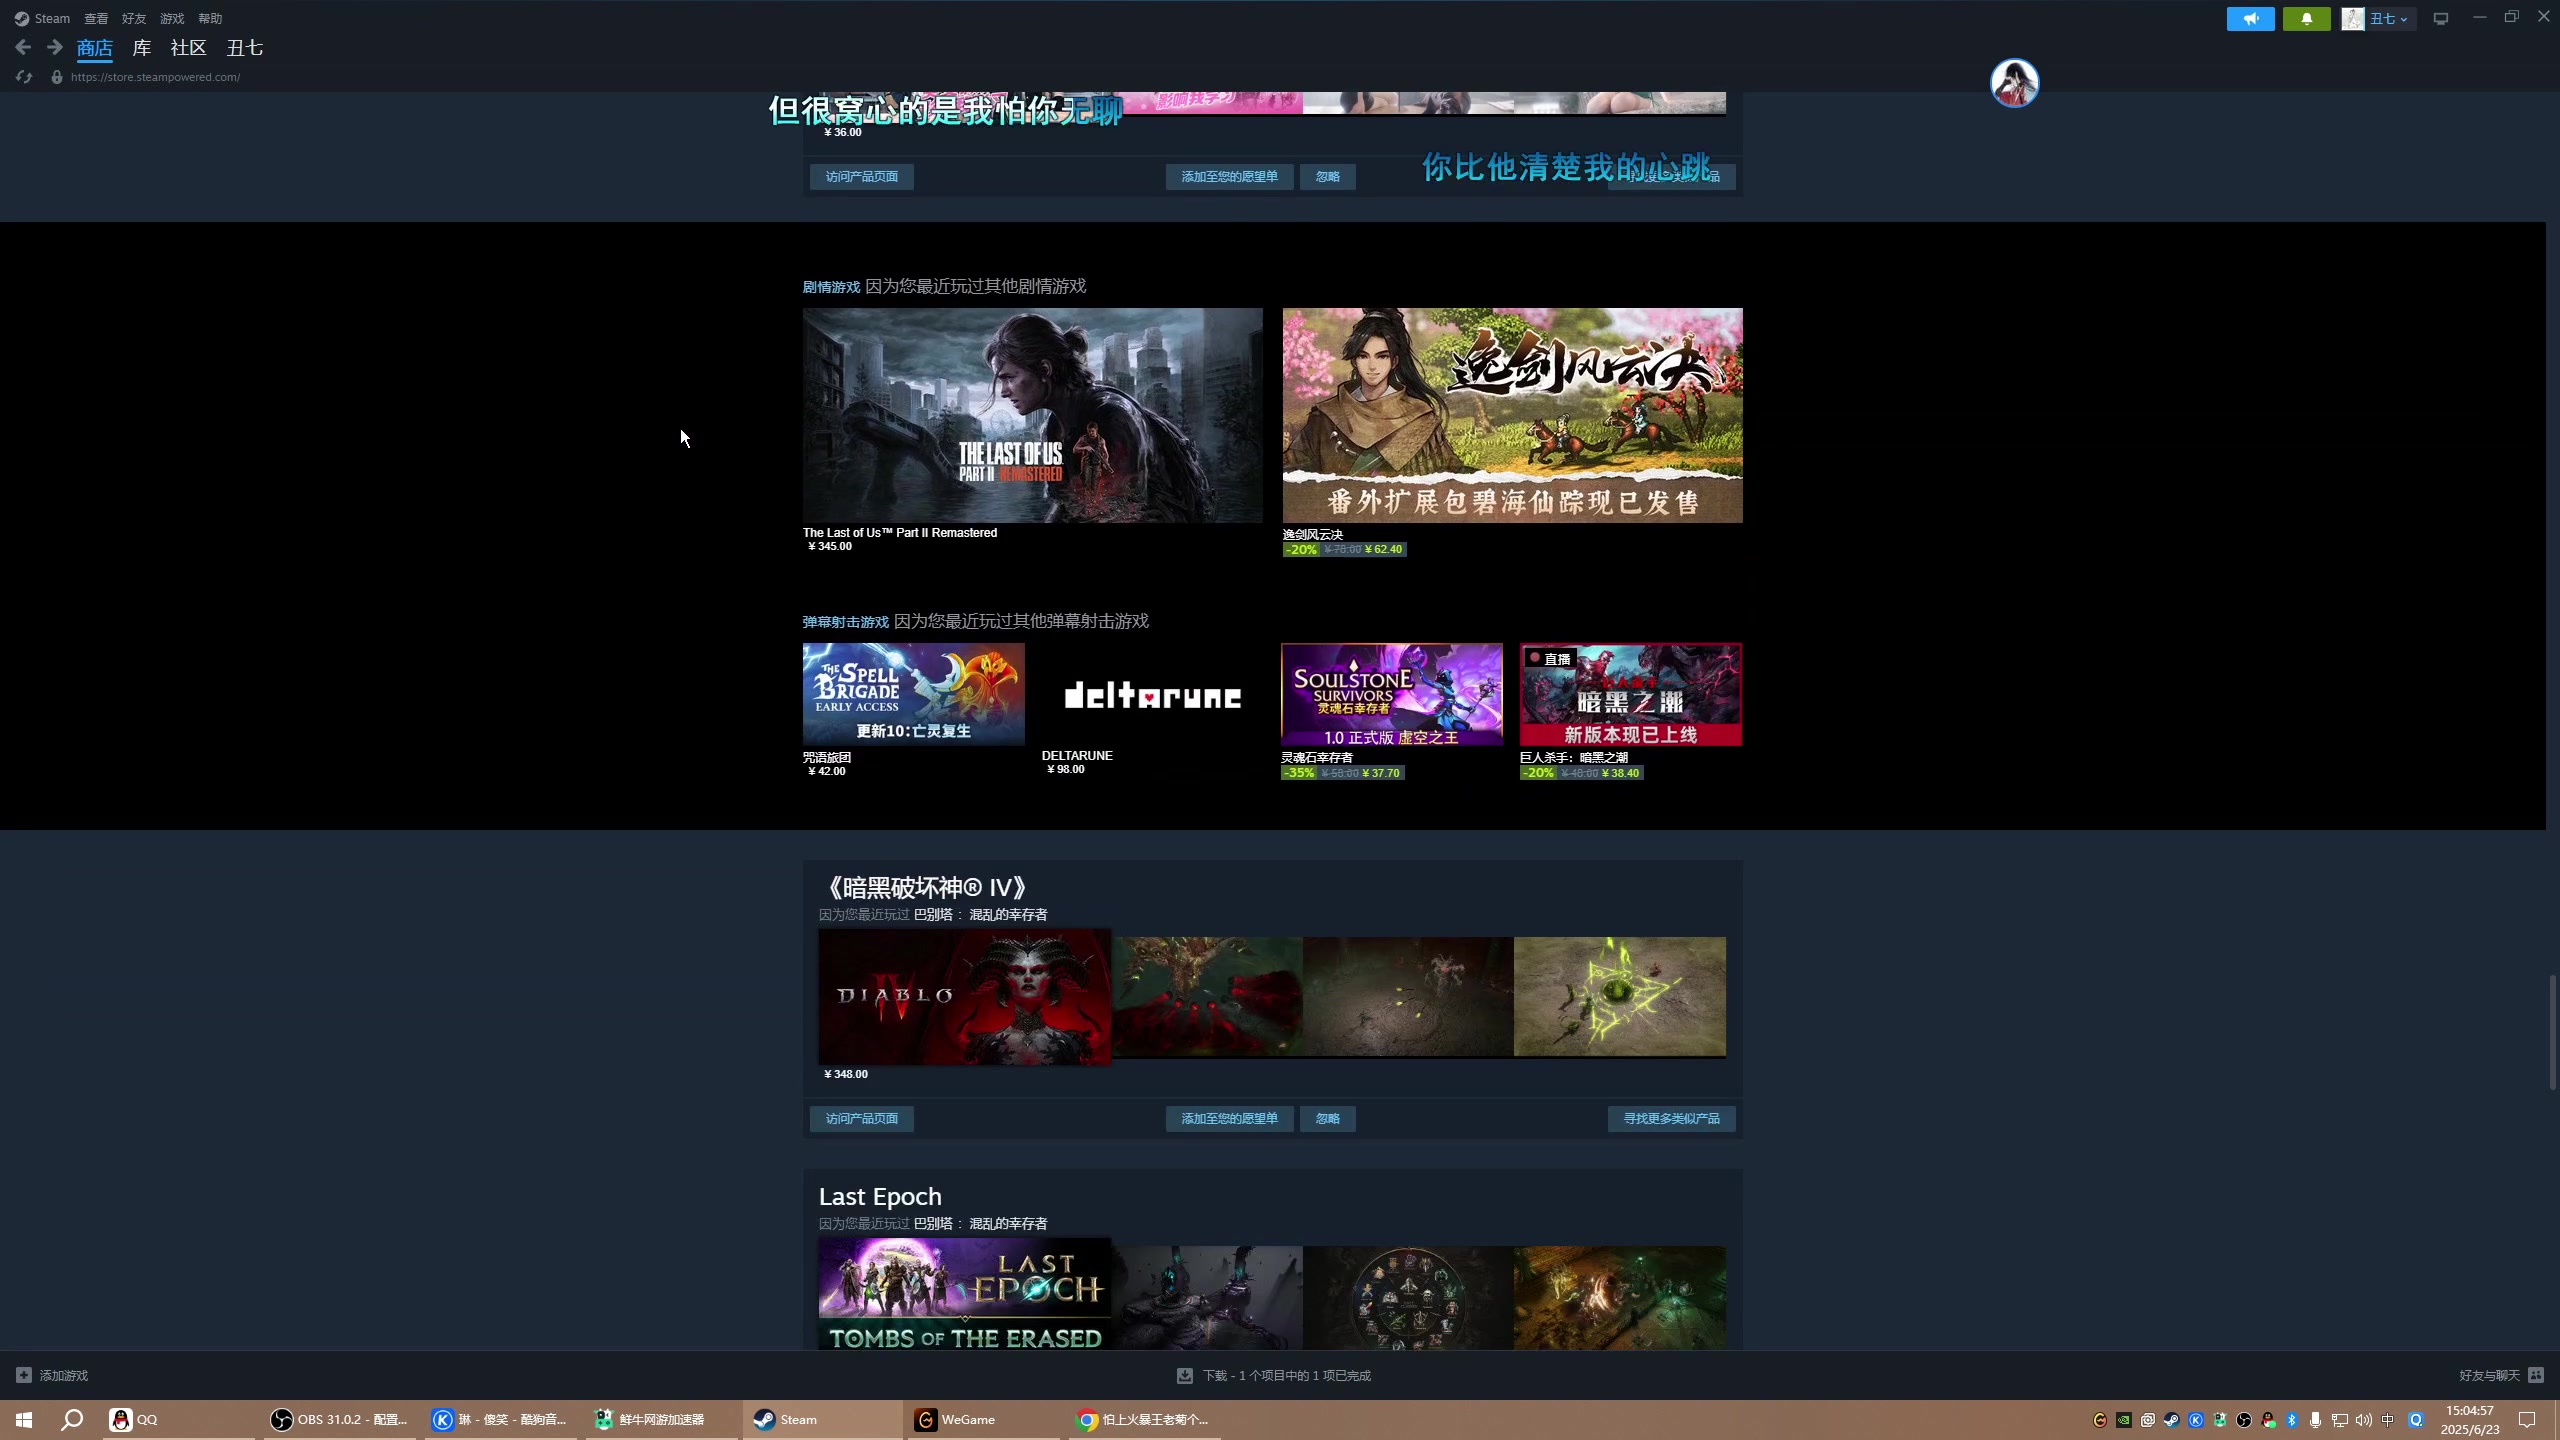Go back with the left arrow navigation icon
This screenshot has width=2560, height=1440.
coord(23,47)
